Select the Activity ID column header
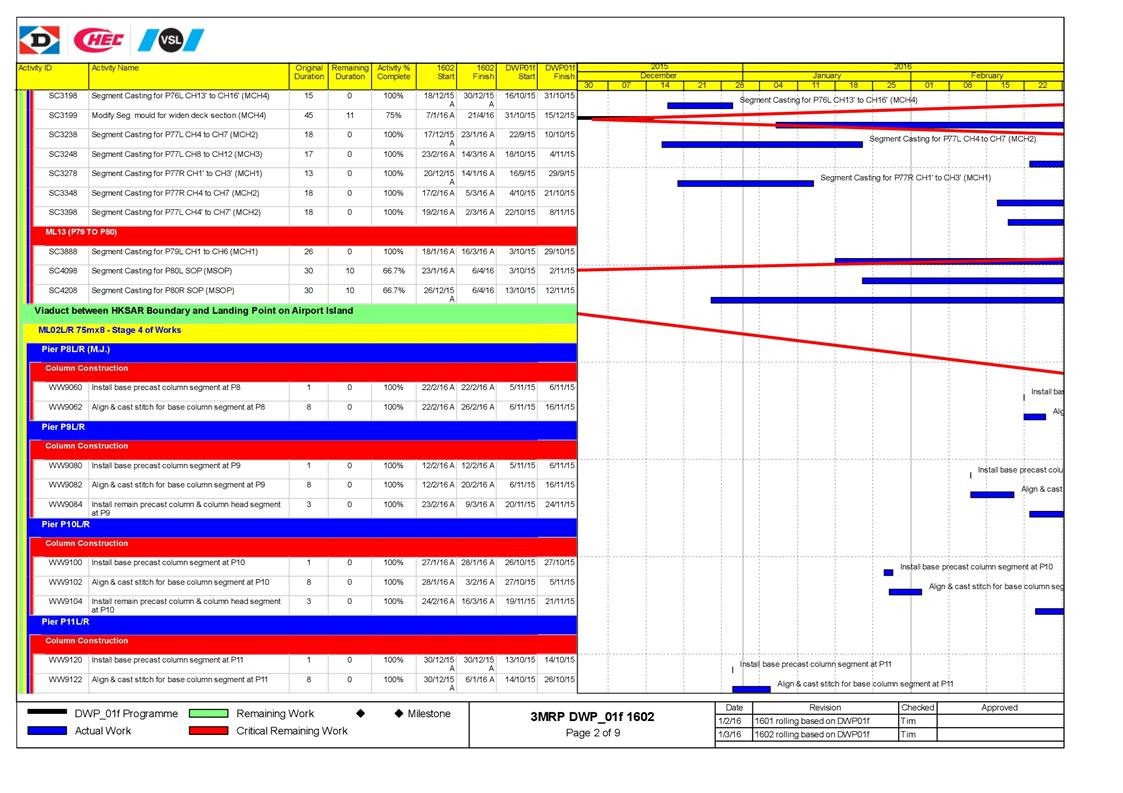Viewport: 1123px width, 793px height. pyautogui.click(x=52, y=76)
